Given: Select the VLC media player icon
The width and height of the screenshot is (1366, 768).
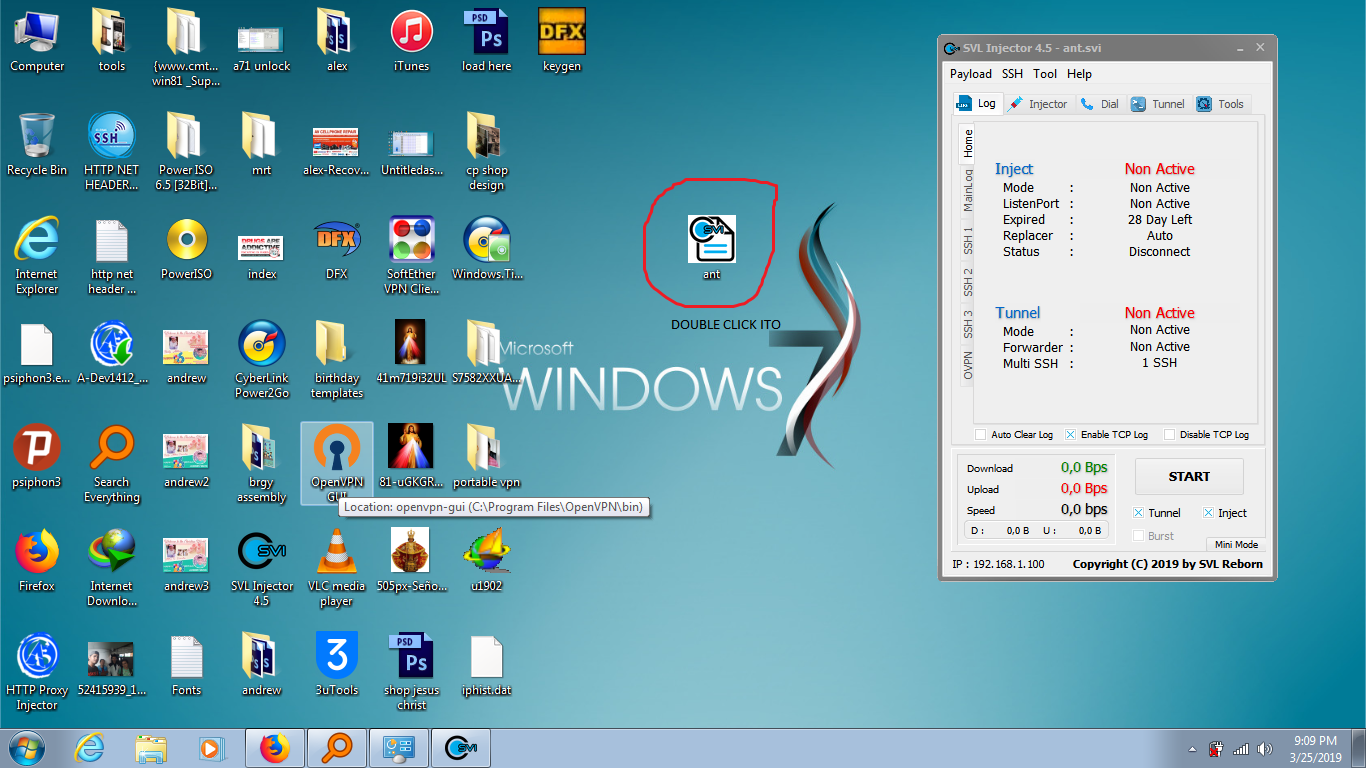Looking at the screenshot, I should (x=337, y=551).
